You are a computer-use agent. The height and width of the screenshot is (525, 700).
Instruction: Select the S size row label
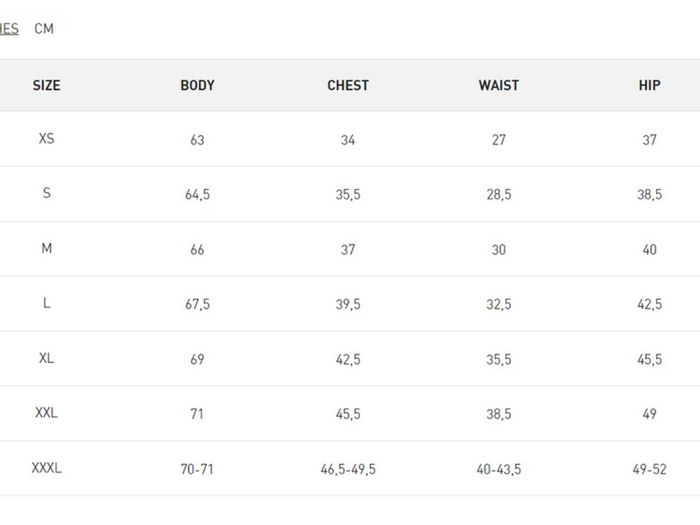46,193
